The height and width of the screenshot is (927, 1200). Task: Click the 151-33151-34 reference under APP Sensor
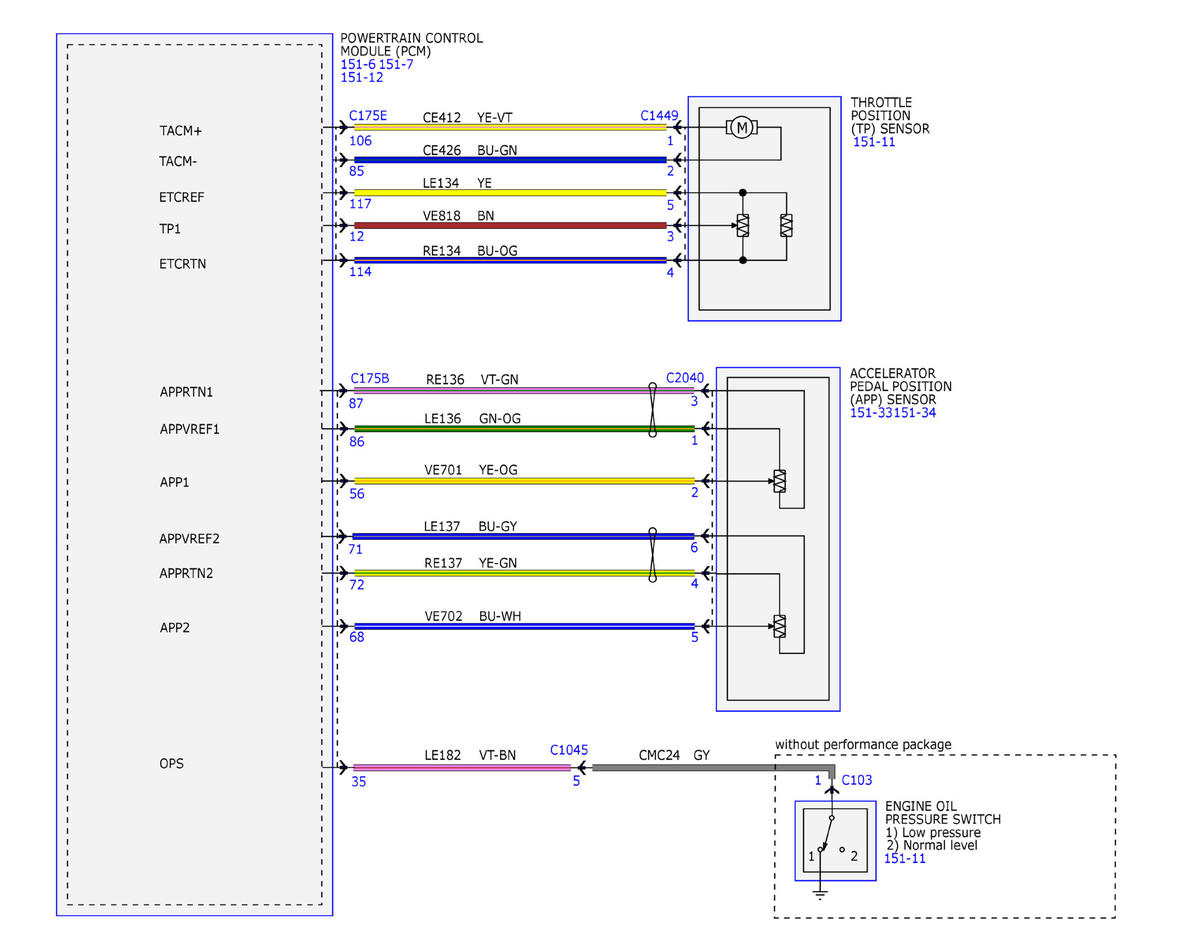pos(893,413)
